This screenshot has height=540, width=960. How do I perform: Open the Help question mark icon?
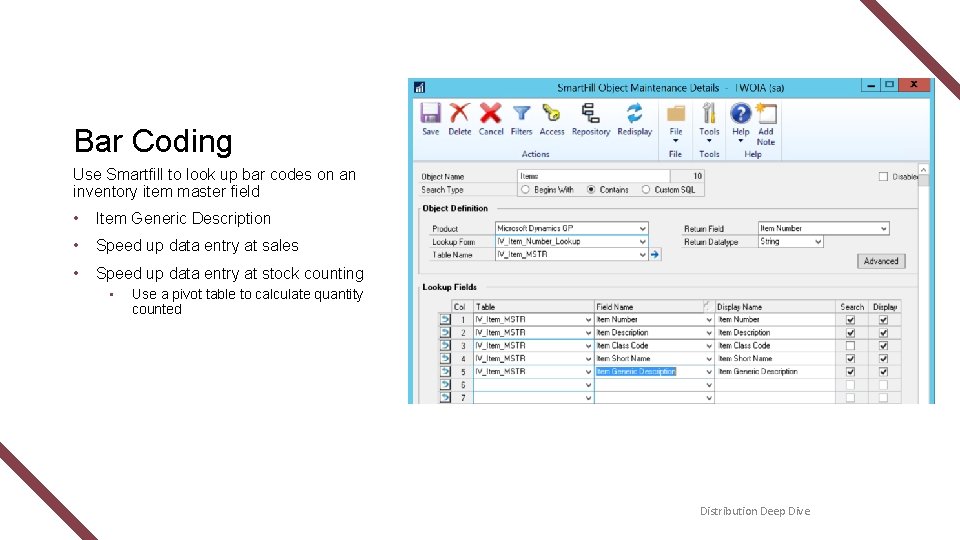[x=741, y=113]
